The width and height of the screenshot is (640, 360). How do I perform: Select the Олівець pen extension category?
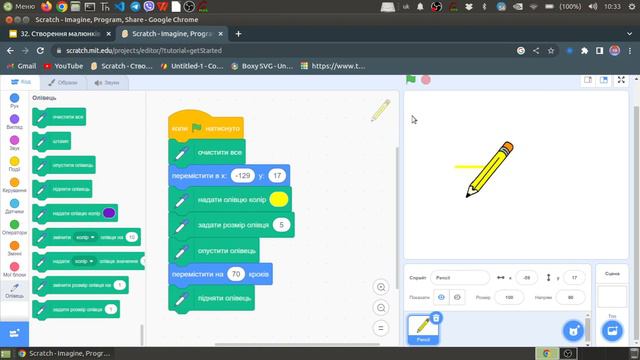[14, 291]
